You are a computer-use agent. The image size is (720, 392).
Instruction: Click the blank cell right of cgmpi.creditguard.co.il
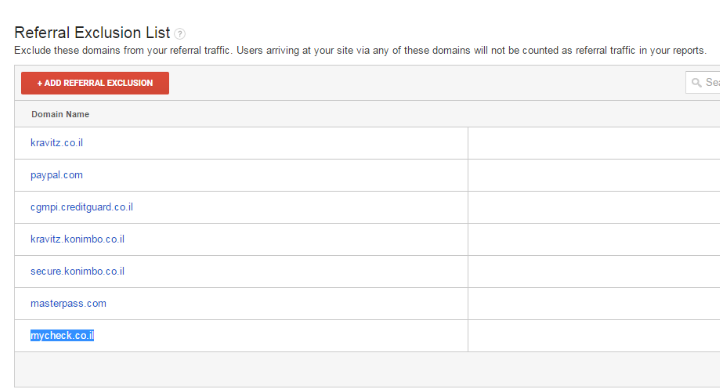[x=594, y=207]
